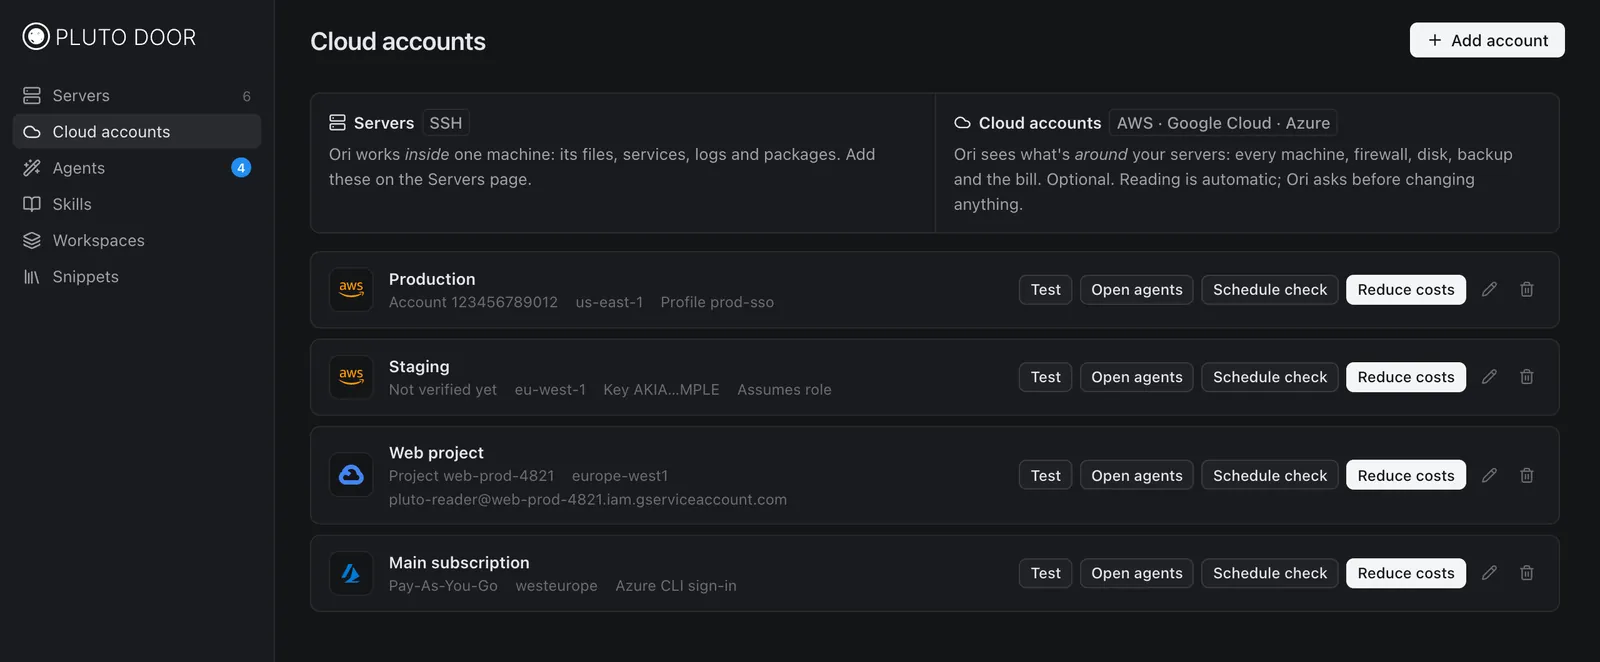Viewport: 1600px width, 662px height.
Task: Click the AWS logo on Staging row
Action: coord(351,377)
